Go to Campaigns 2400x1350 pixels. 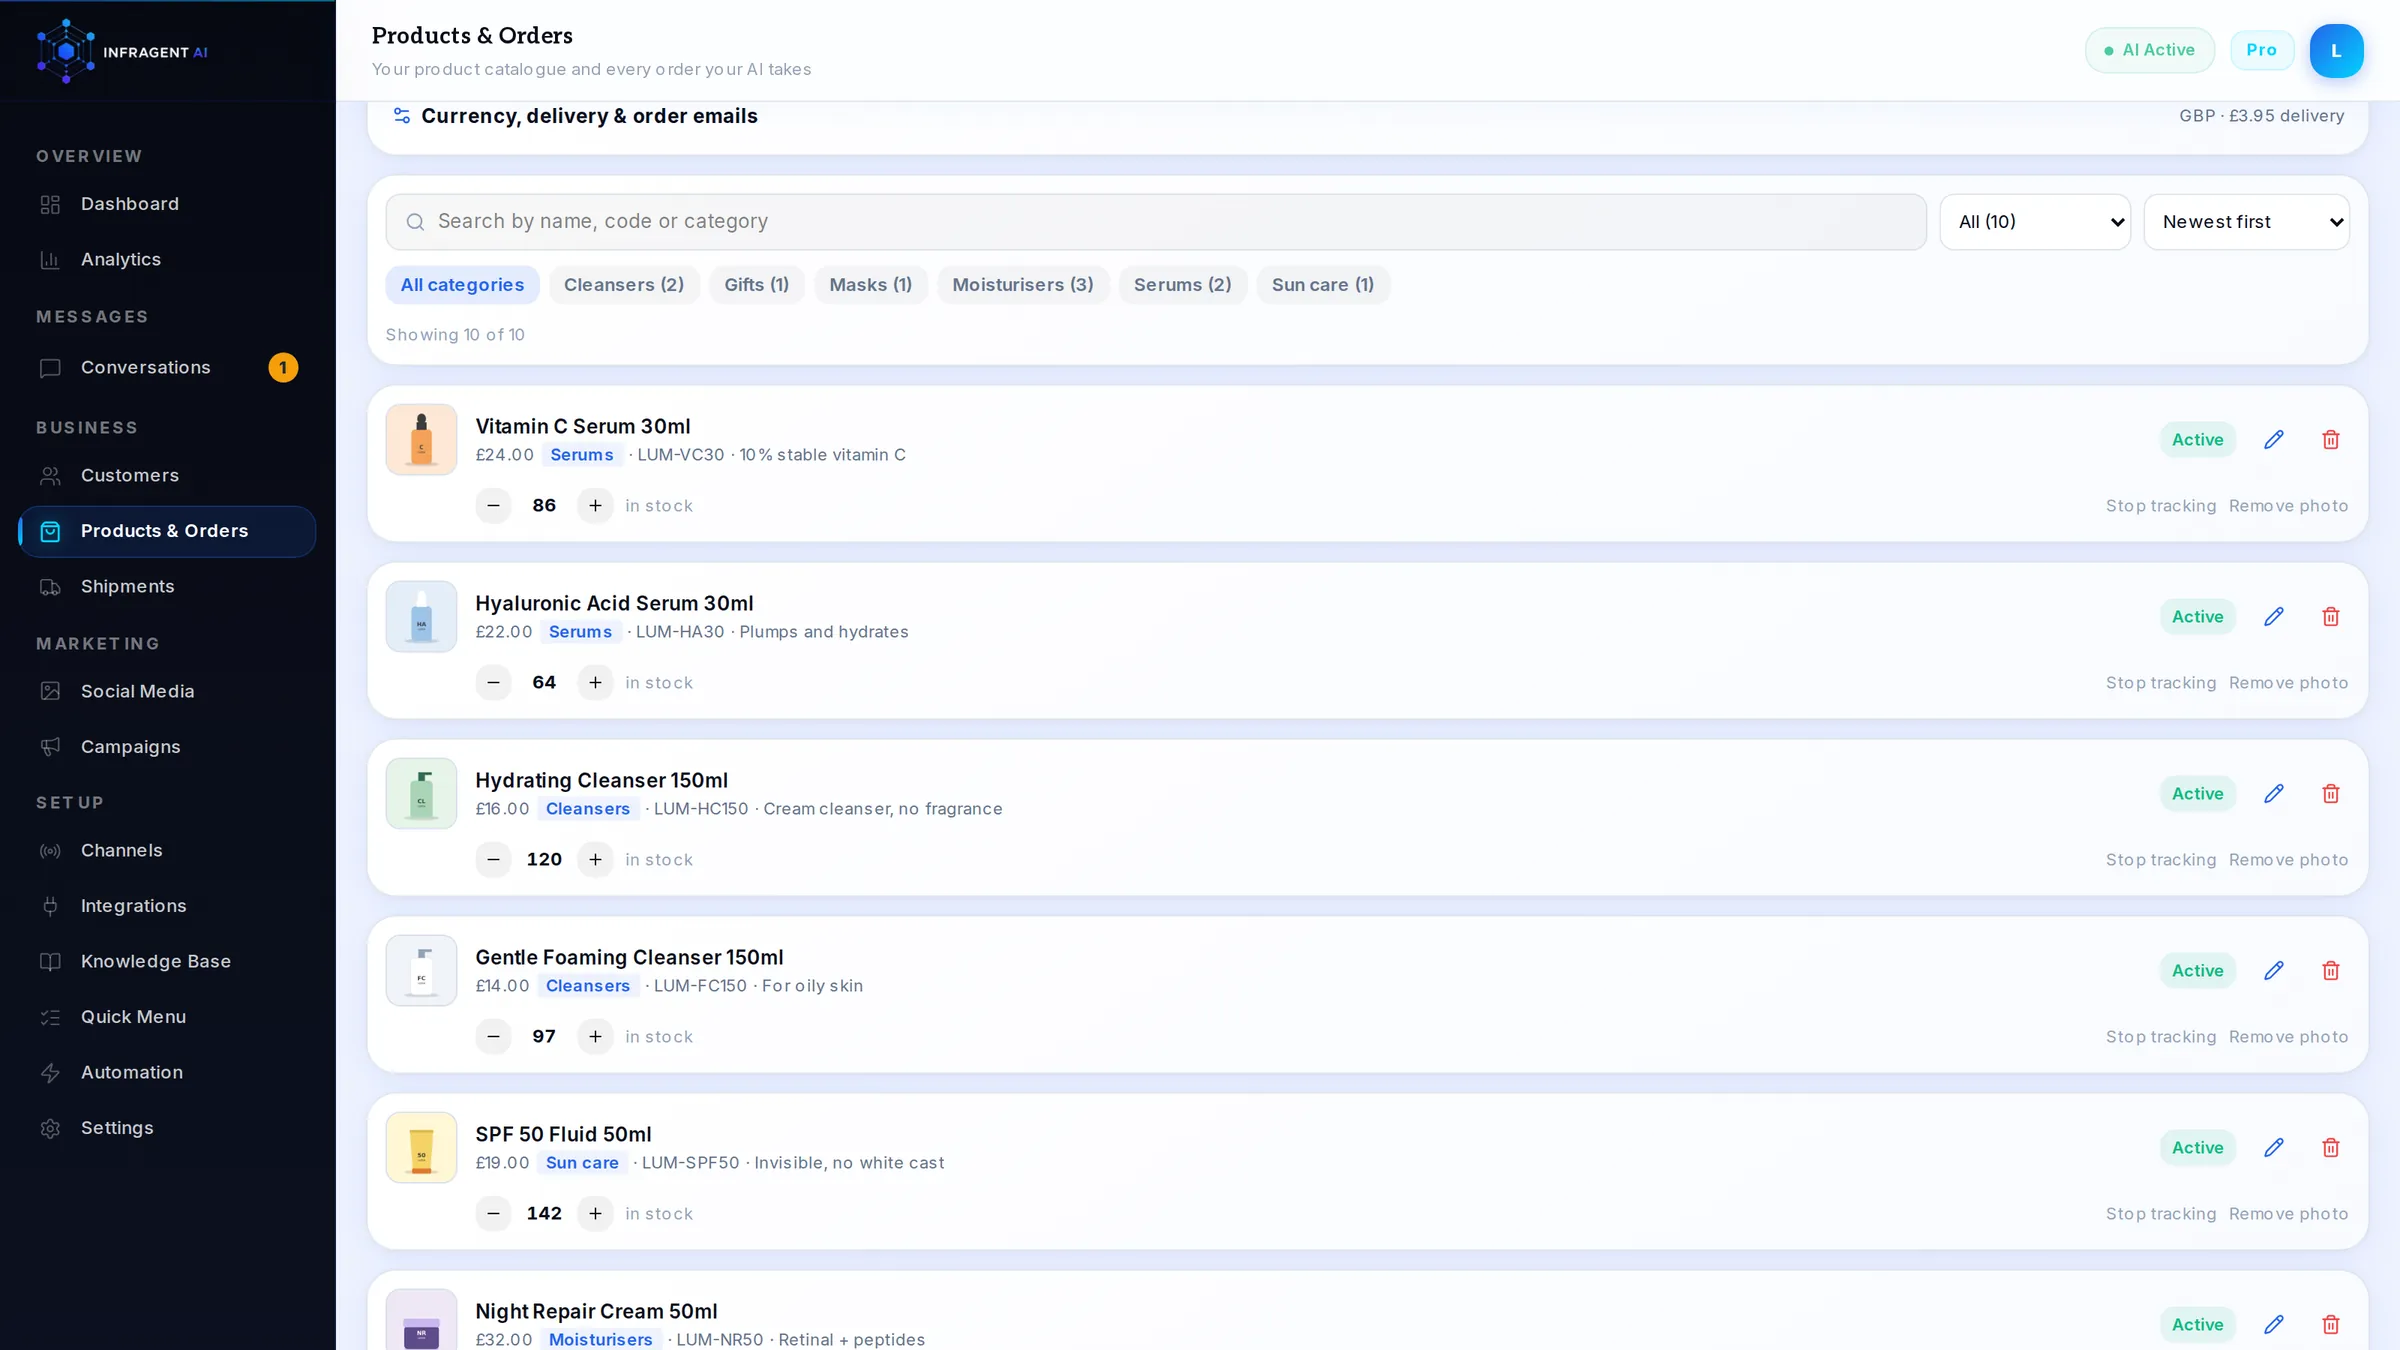(167, 747)
